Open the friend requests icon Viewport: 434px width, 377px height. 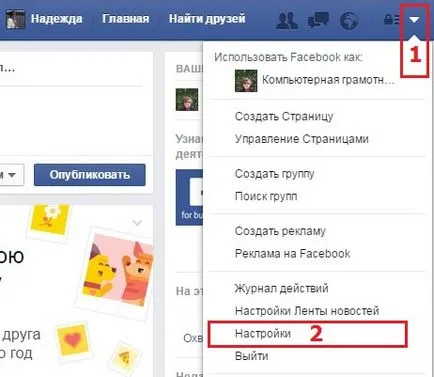coord(287,21)
